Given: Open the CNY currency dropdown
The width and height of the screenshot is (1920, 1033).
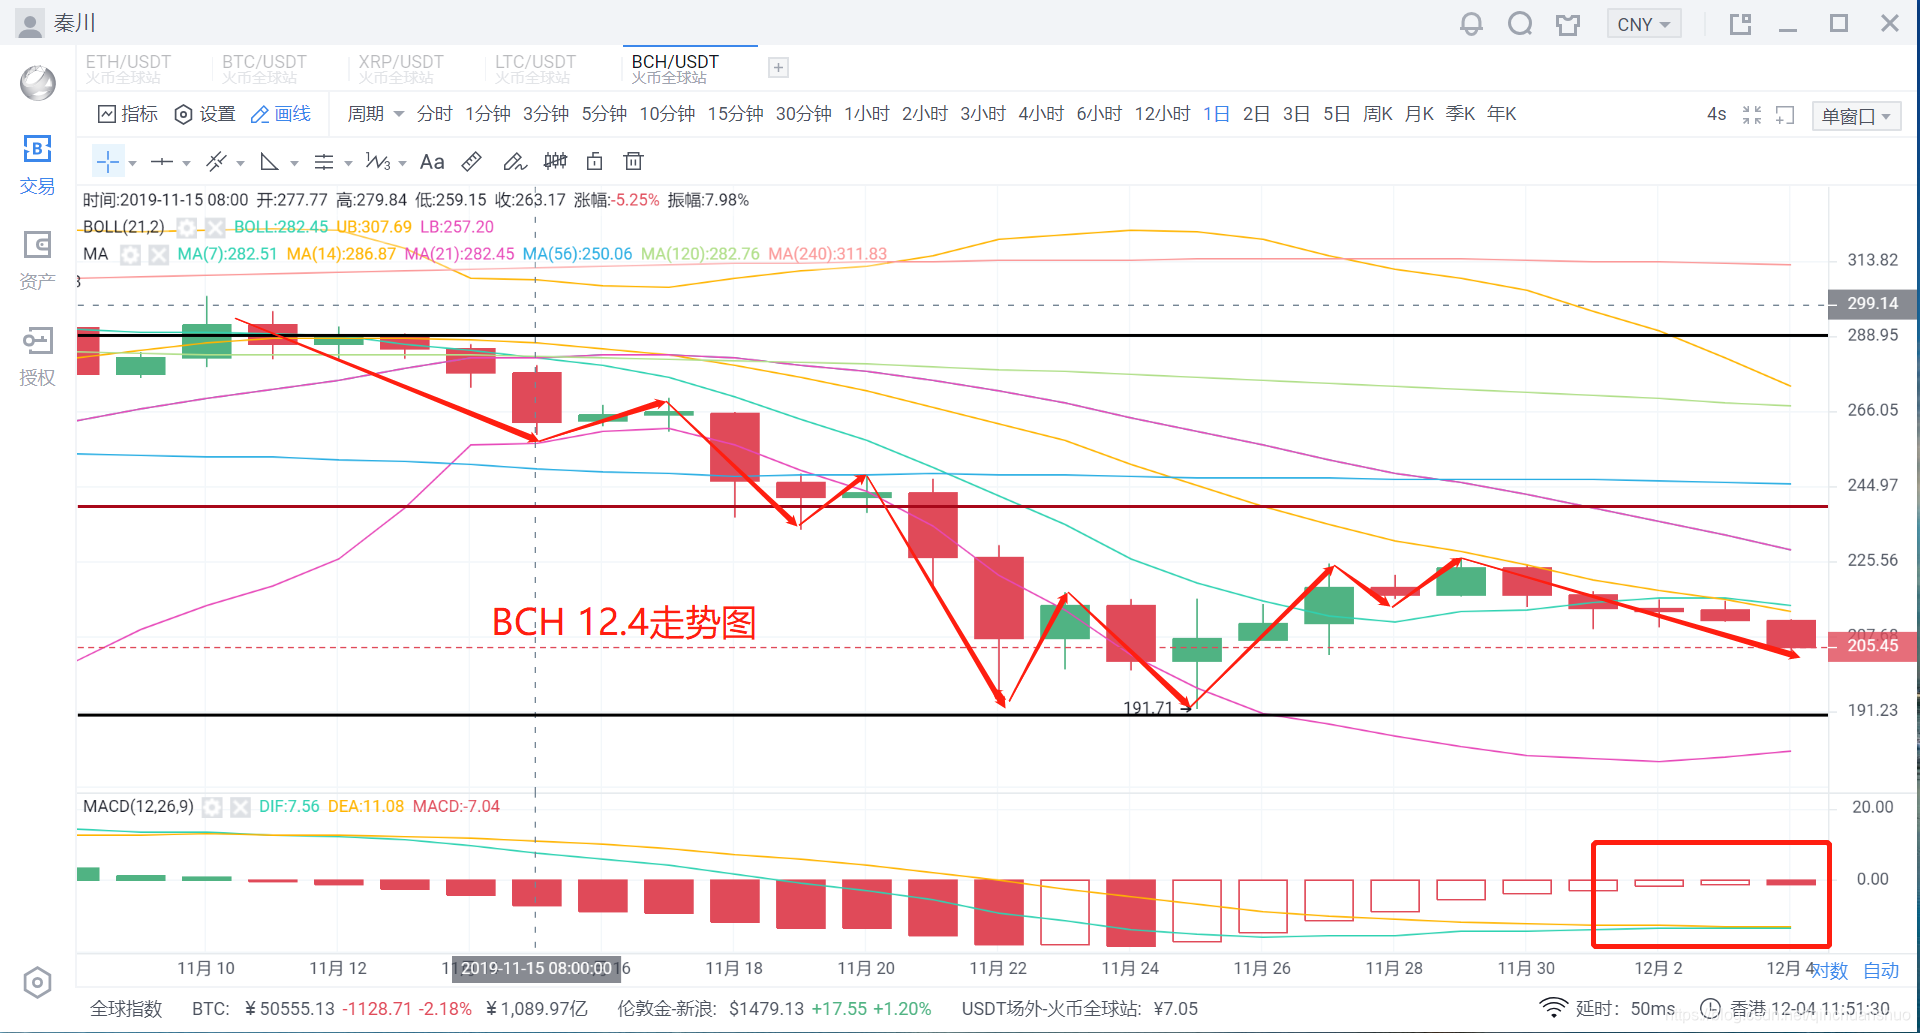Looking at the screenshot, I should tap(1644, 24).
